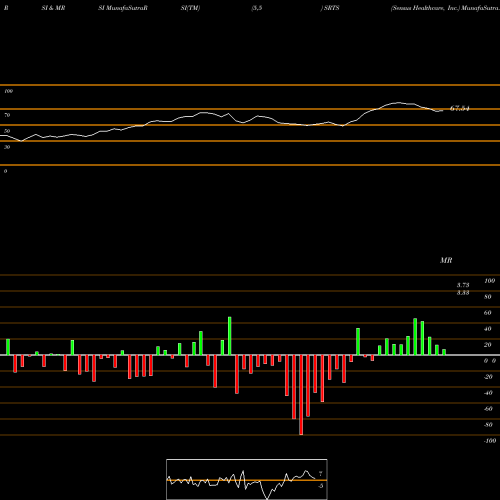This screenshot has height=500, width=500.
Task: Click the MR scale label 80
Action: click(x=488, y=297)
